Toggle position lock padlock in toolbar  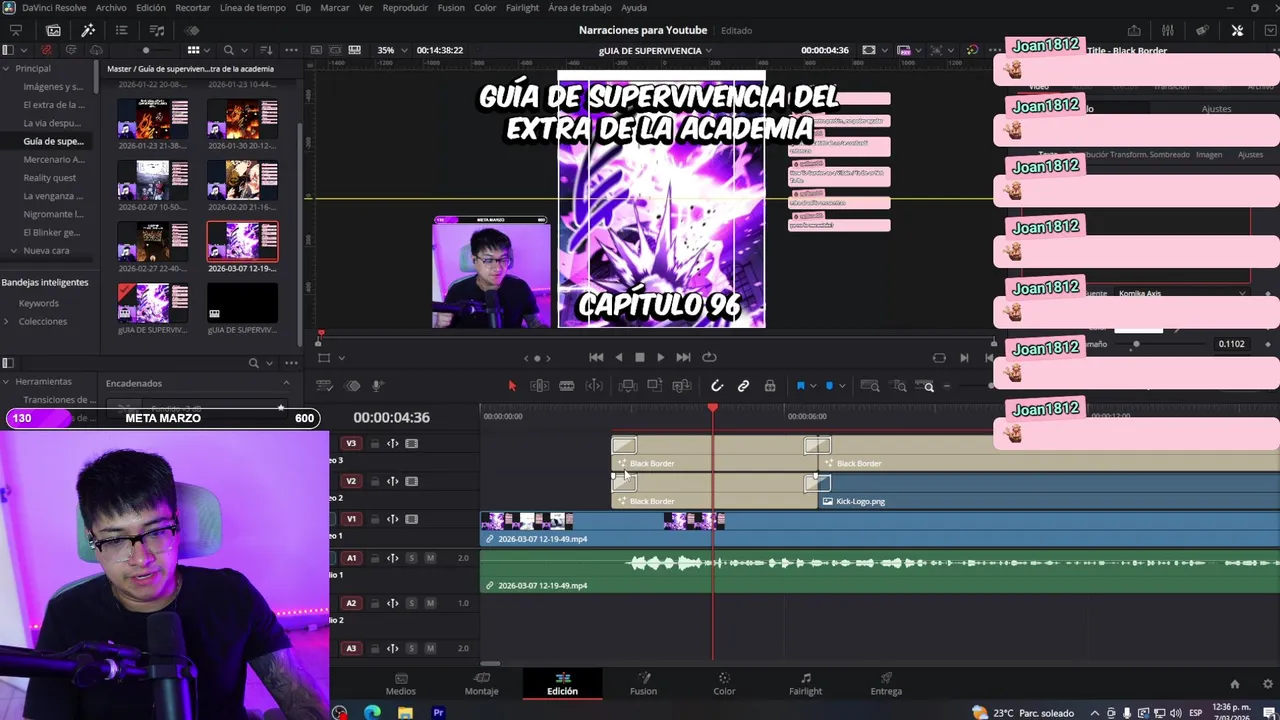(x=770, y=386)
